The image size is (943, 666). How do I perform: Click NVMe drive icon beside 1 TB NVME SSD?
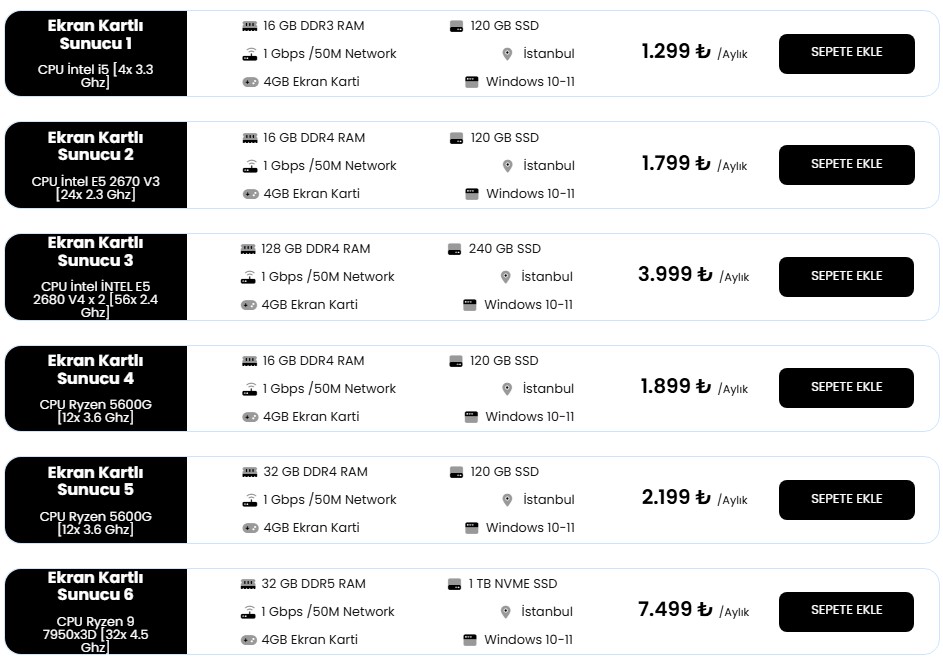coord(454,584)
